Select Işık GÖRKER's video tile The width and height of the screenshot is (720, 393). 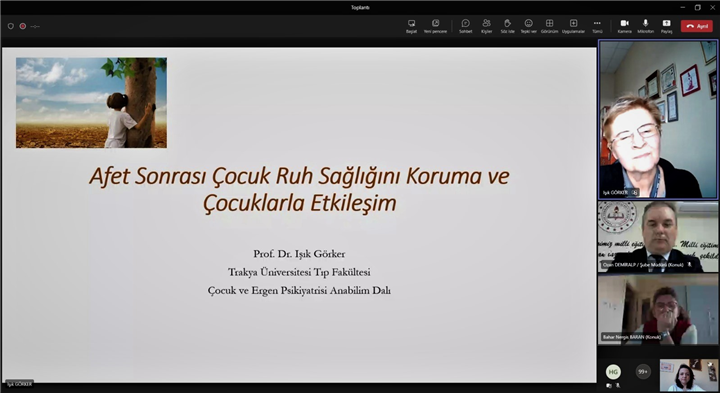(658, 119)
